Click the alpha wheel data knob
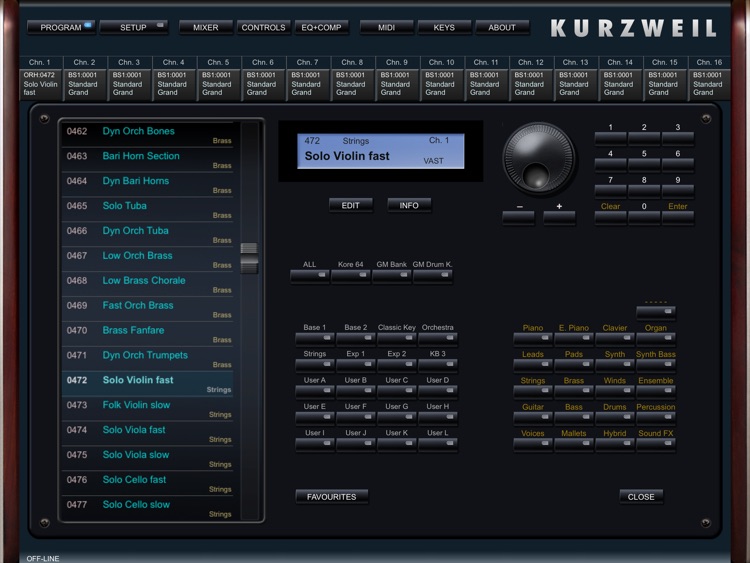750x563 pixels. click(x=539, y=159)
